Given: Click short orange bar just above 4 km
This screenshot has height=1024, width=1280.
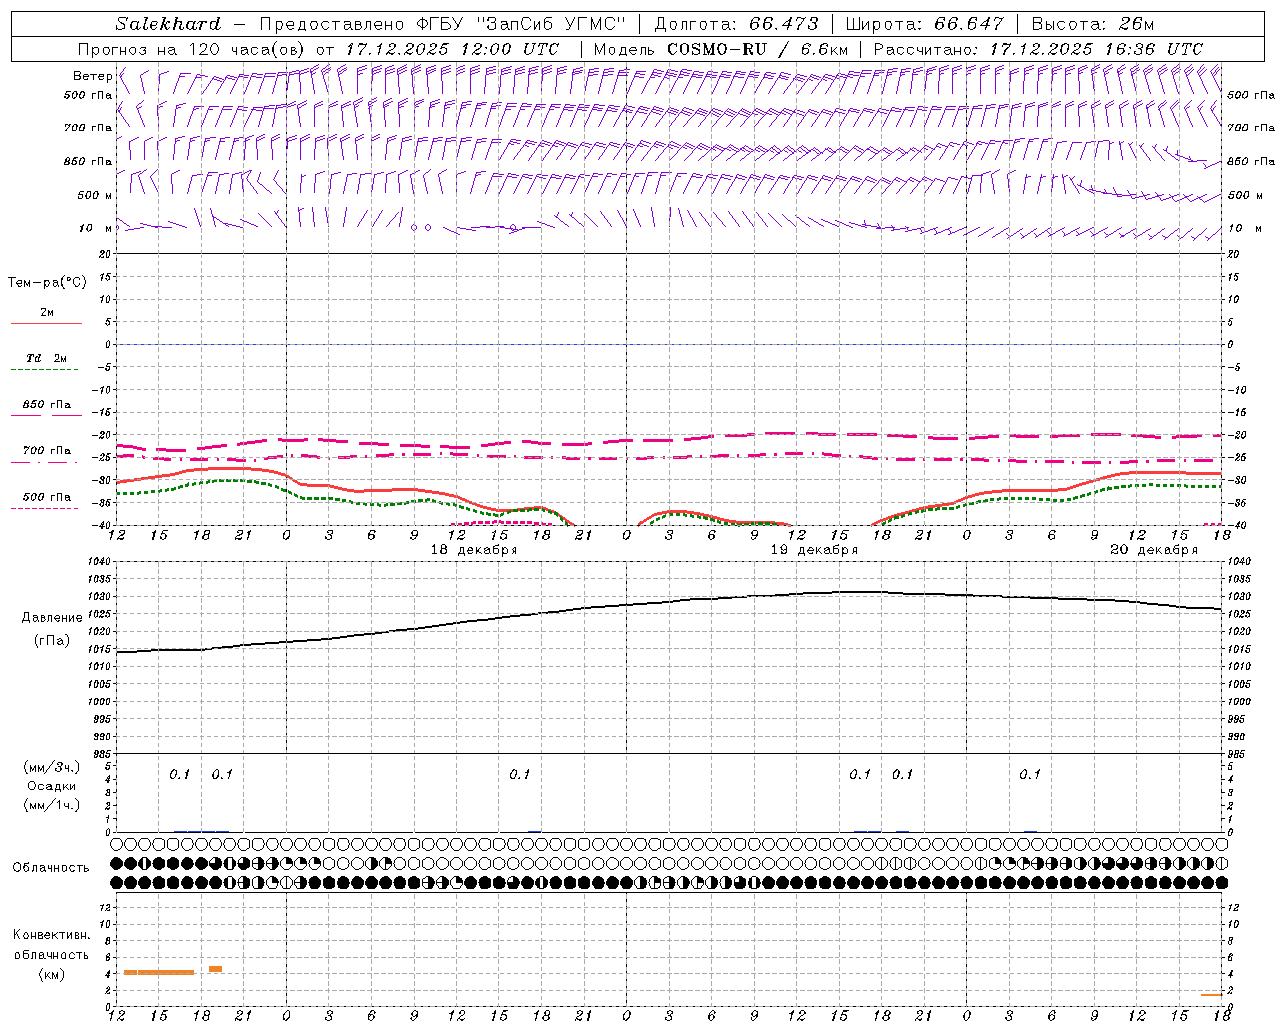Looking at the screenshot, I should pos(215,969).
